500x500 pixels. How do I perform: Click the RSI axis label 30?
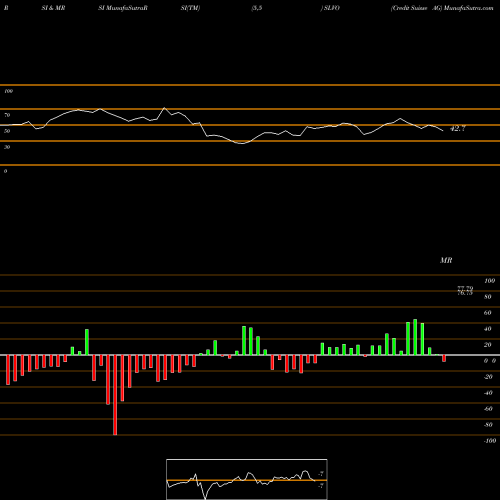pyautogui.click(x=7, y=147)
